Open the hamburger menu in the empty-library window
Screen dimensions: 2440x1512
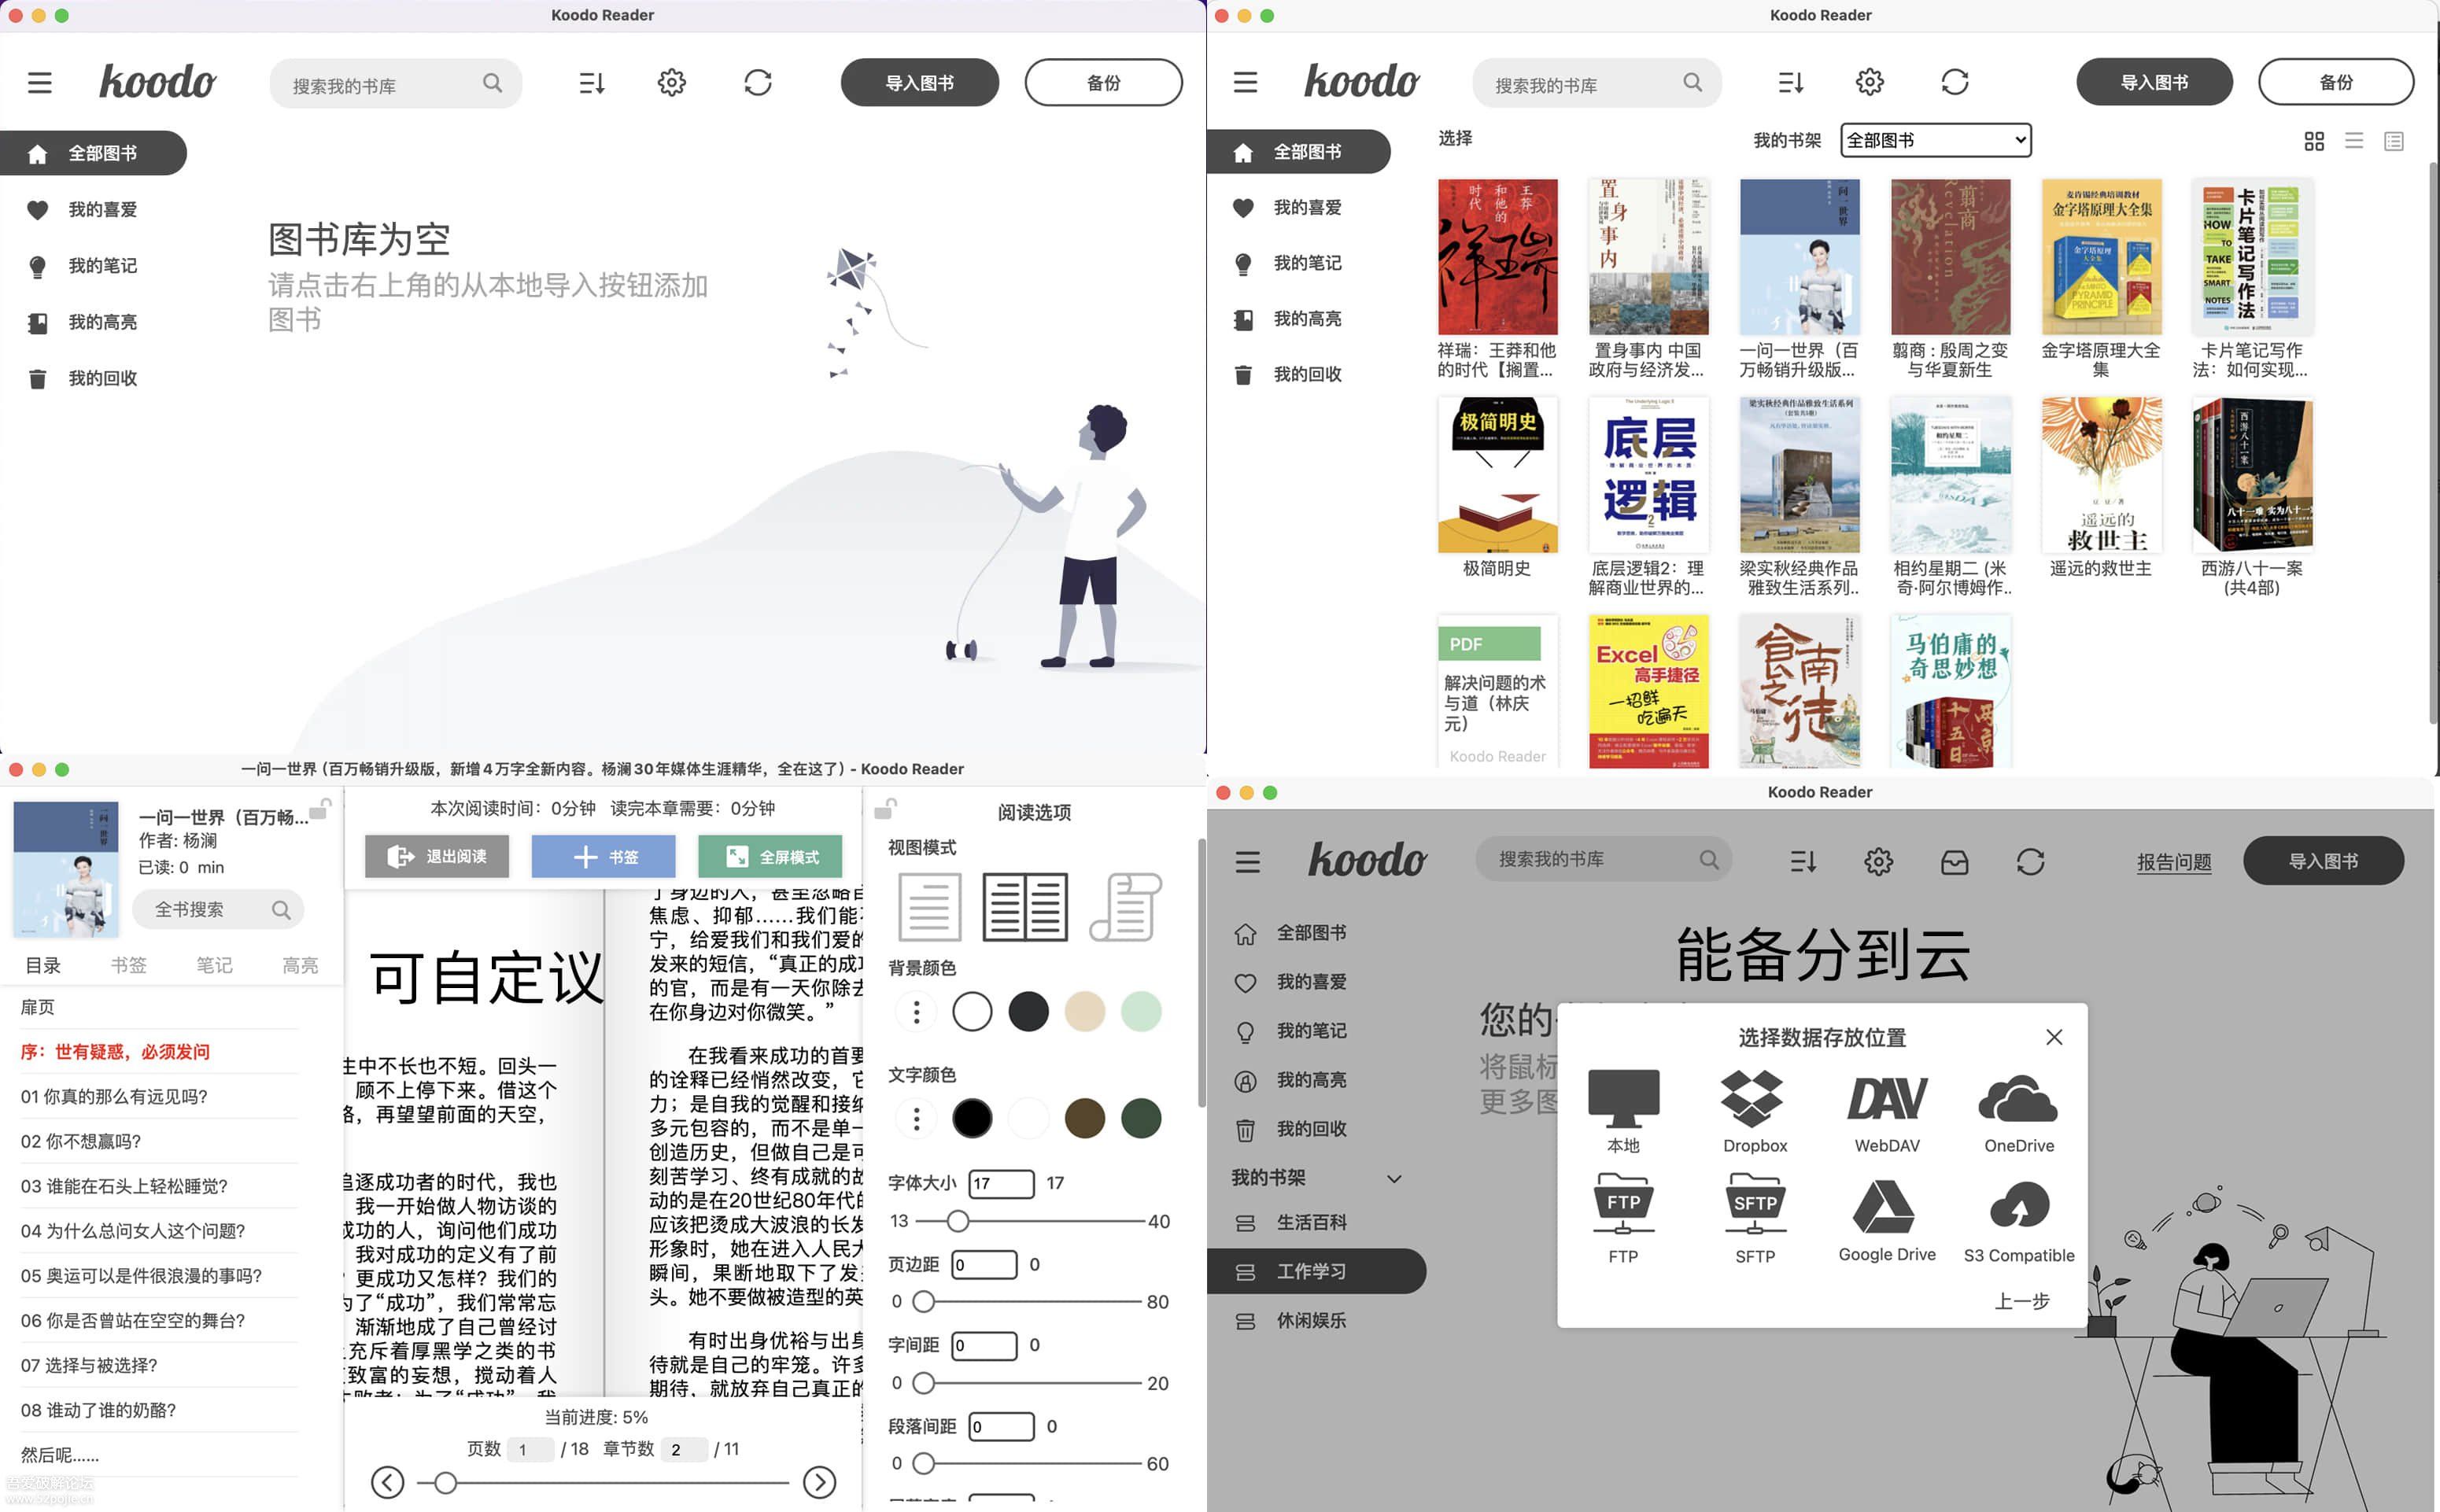(39, 82)
